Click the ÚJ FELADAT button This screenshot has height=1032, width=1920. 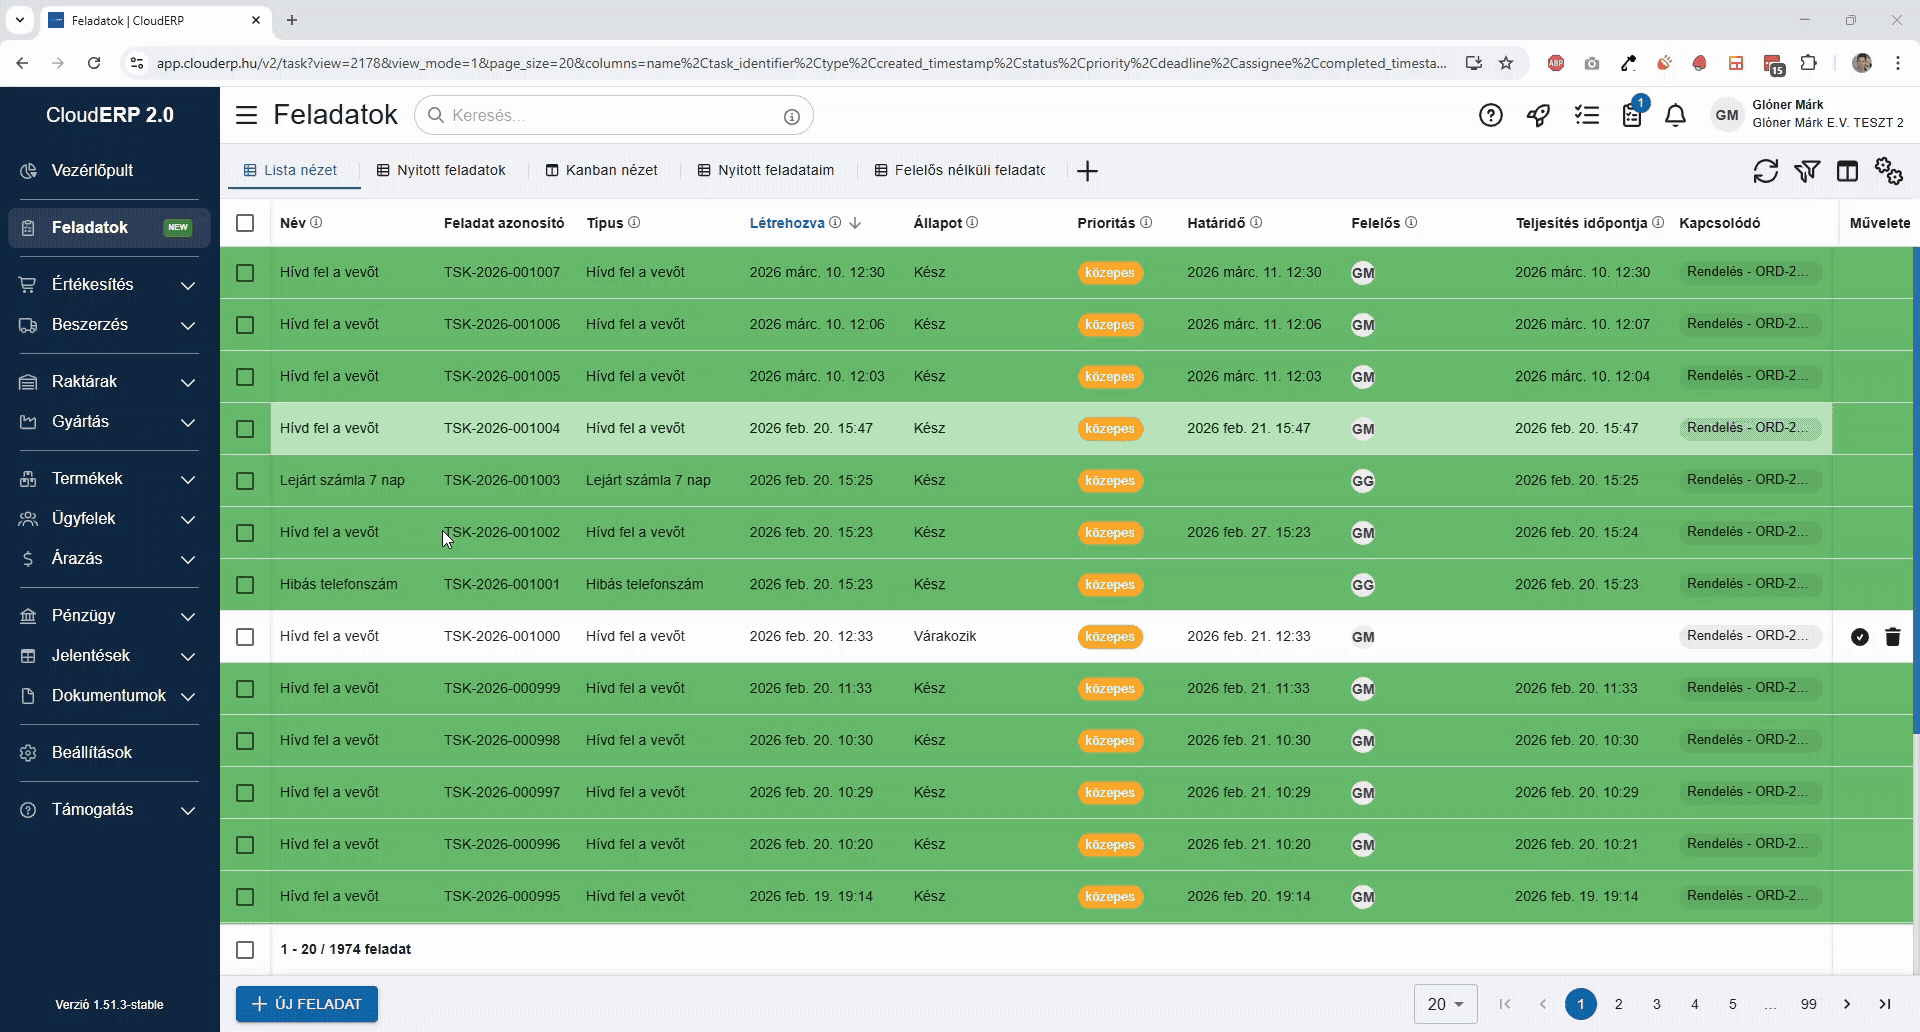click(x=306, y=1003)
